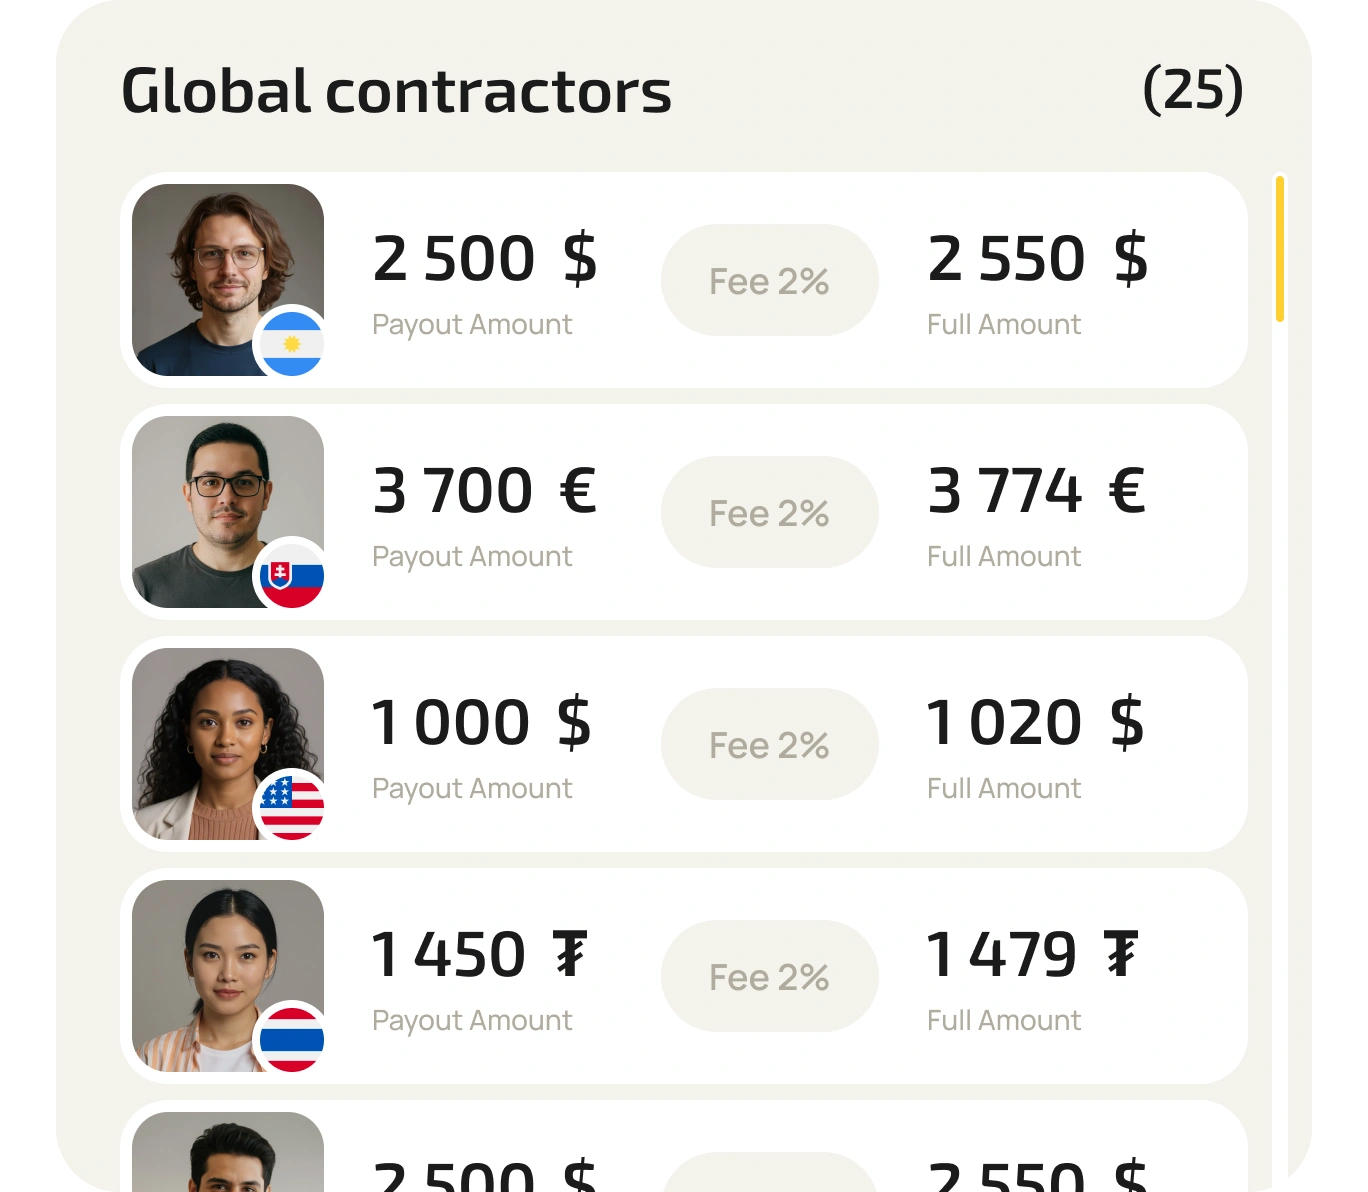
Task: Click the Fee 2% badge beside 1 000 $
Action: pos(769,745)
